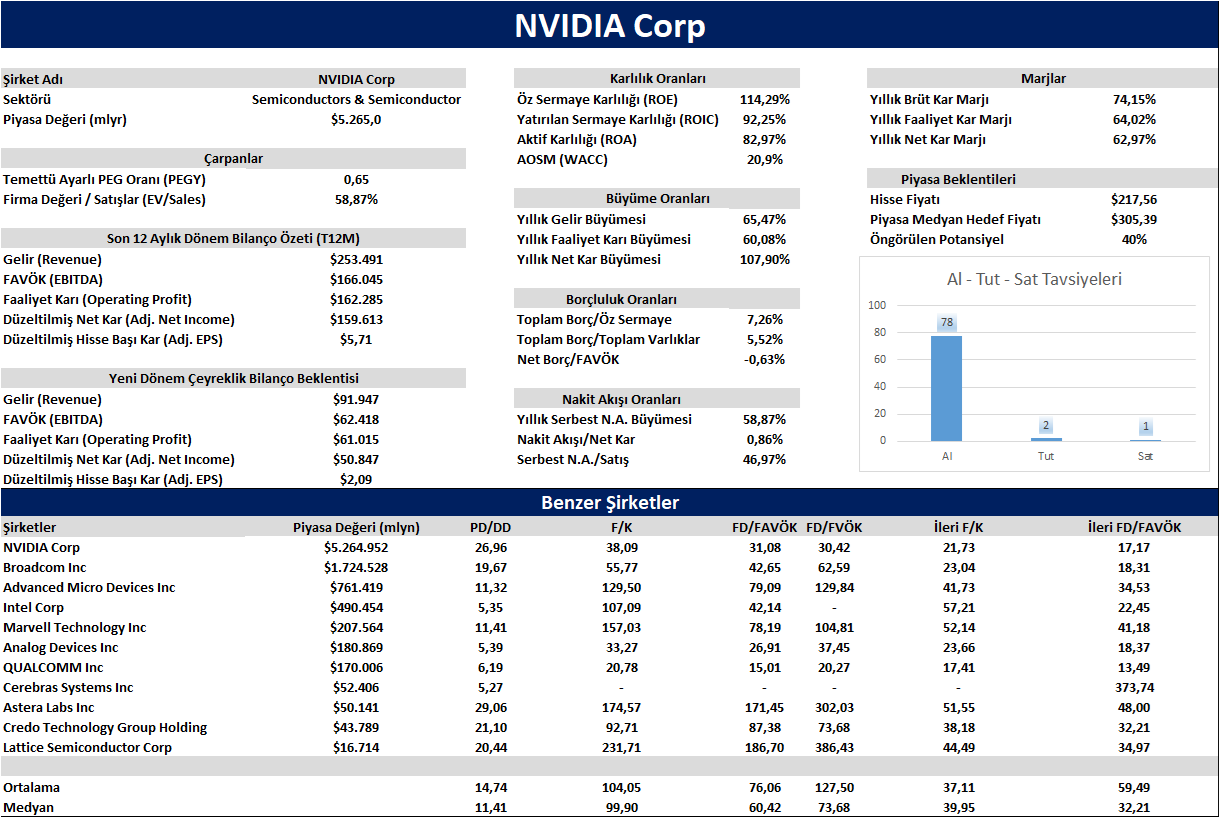1219x817 pixels.
Task: Select the Serbest N.A./Satış value 46,97%
Action: coord(765,459)
